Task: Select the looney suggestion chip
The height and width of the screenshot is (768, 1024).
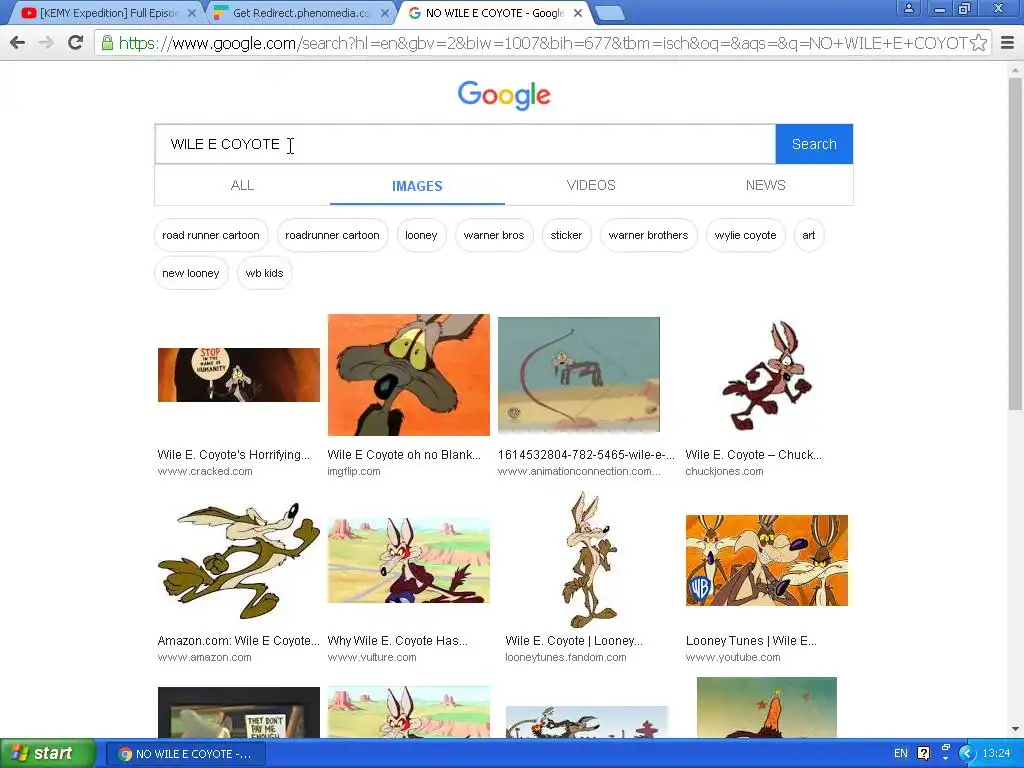Action: point(421,235)
